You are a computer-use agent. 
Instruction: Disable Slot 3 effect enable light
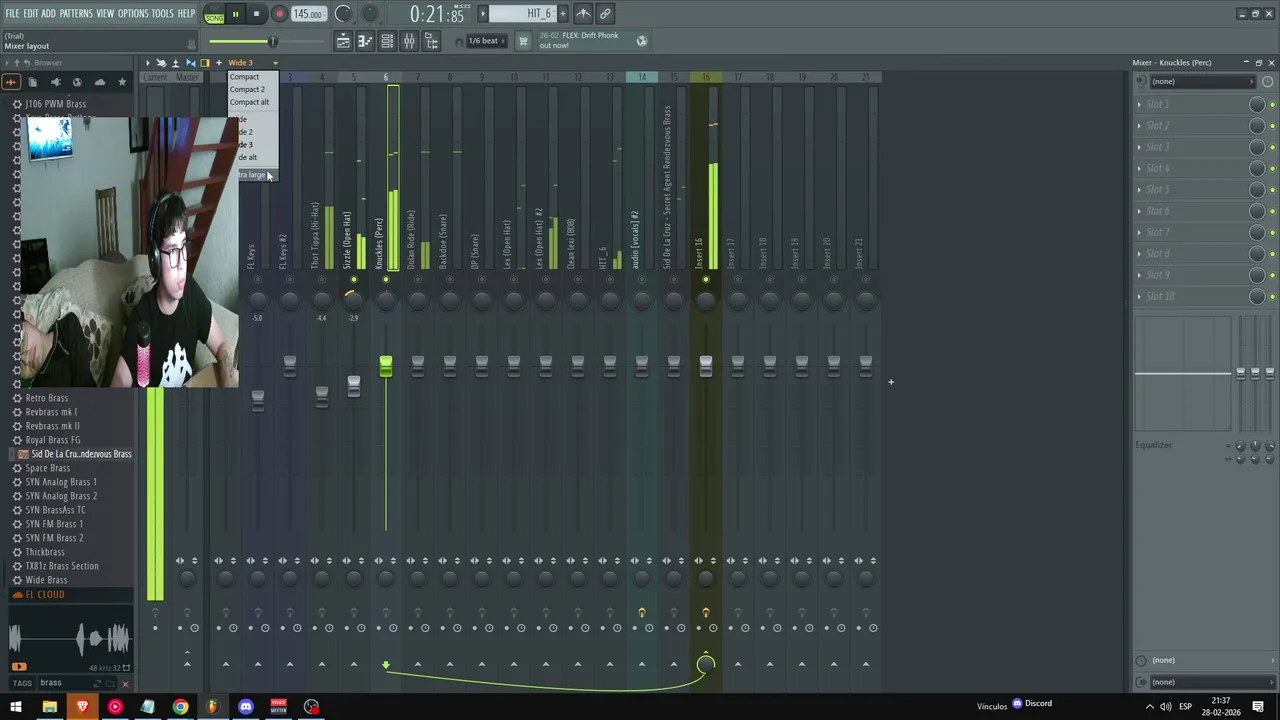coord(1272,148)
